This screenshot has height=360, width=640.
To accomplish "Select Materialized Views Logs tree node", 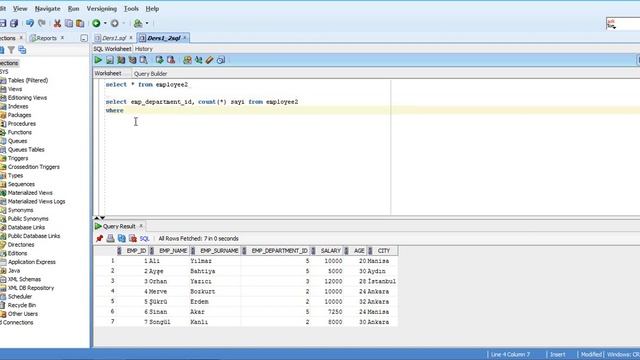I will click(36, 202).
